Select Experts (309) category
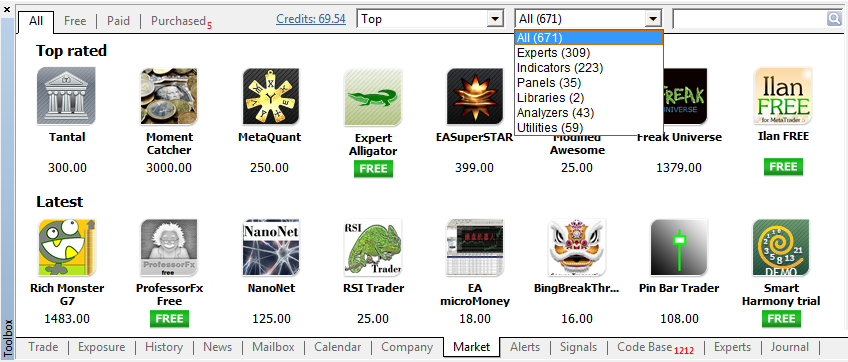This screenshot has width=848, height=362. click(588, 53)
